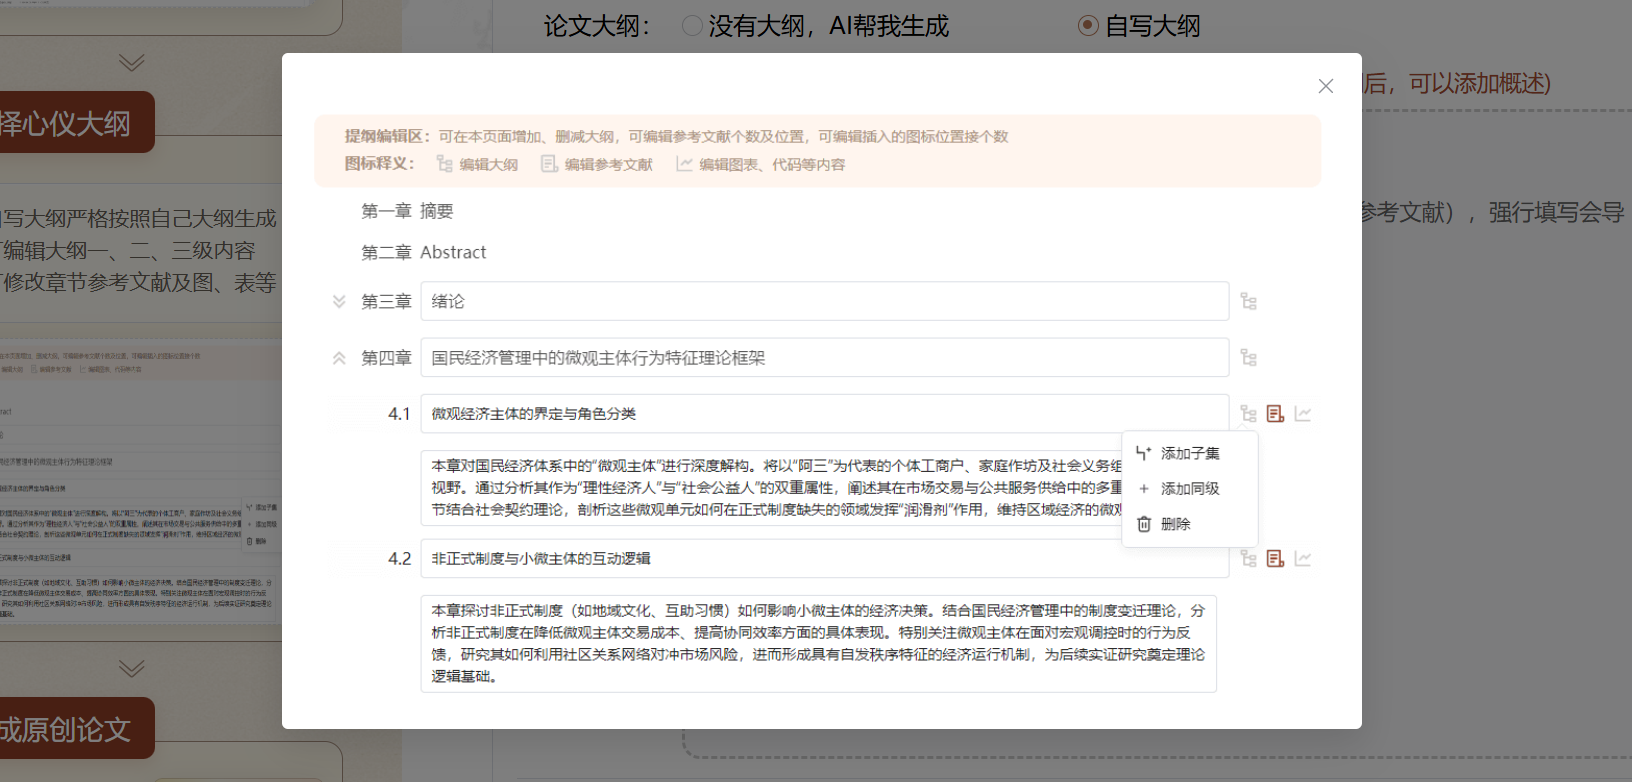Click 编辑大纲 legend icon in hint bar

coord(445,164)
